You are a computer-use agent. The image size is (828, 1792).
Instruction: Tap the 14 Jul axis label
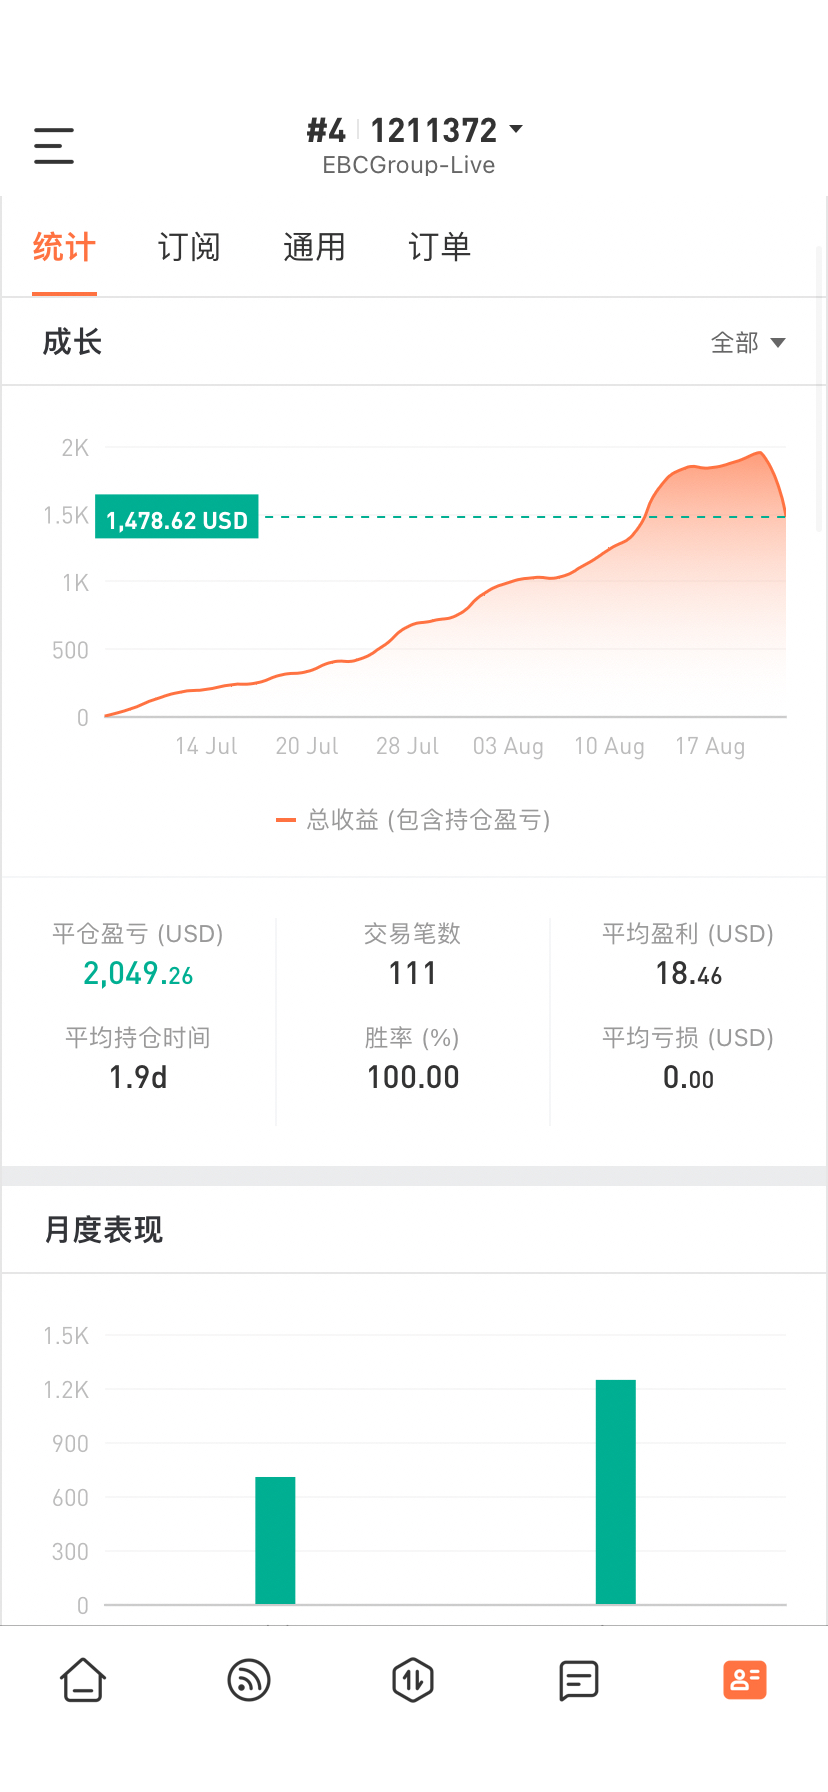(206, 746)
